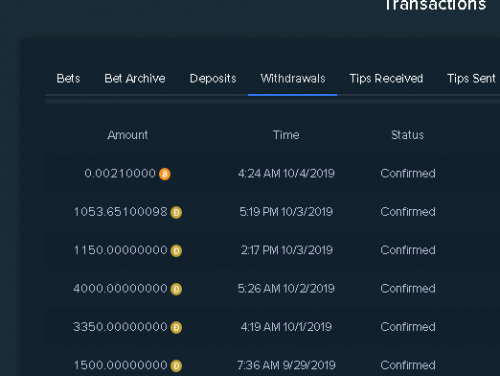
Task: Click the time 5:26 AM 10/2/2019
Action: coord(286,288)
